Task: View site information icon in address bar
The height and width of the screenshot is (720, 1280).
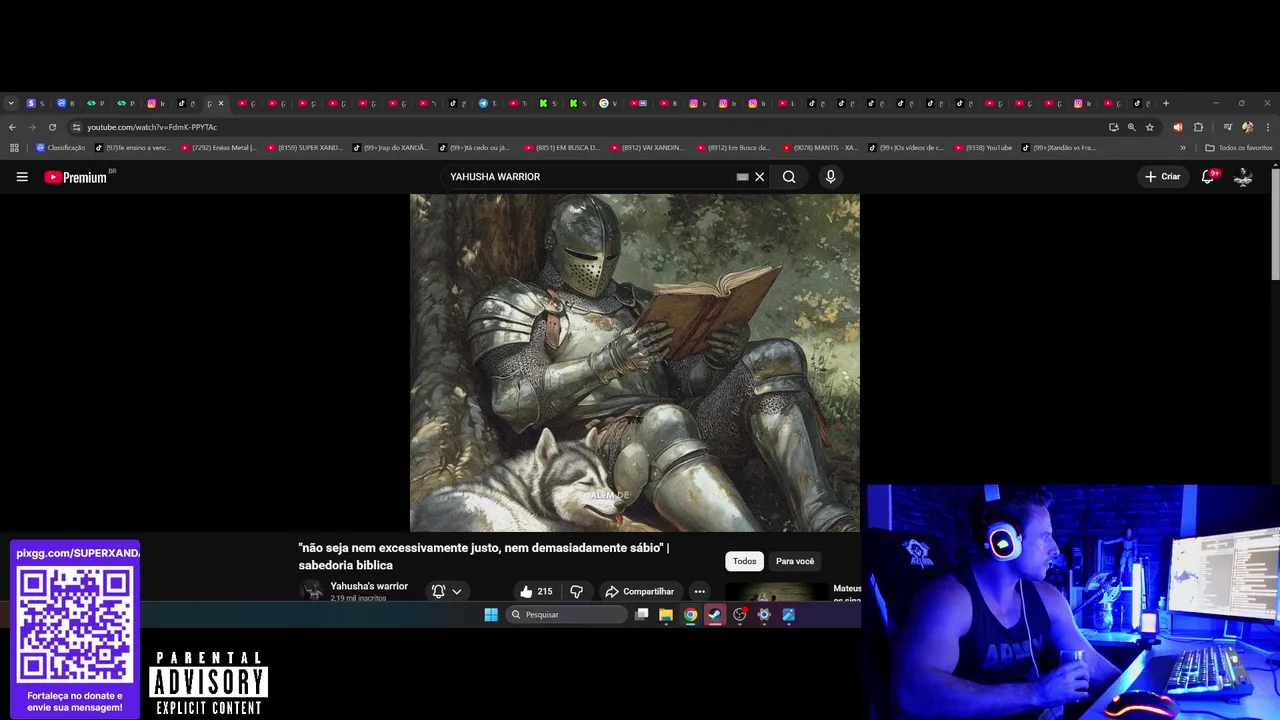Action: pos(76,127)
